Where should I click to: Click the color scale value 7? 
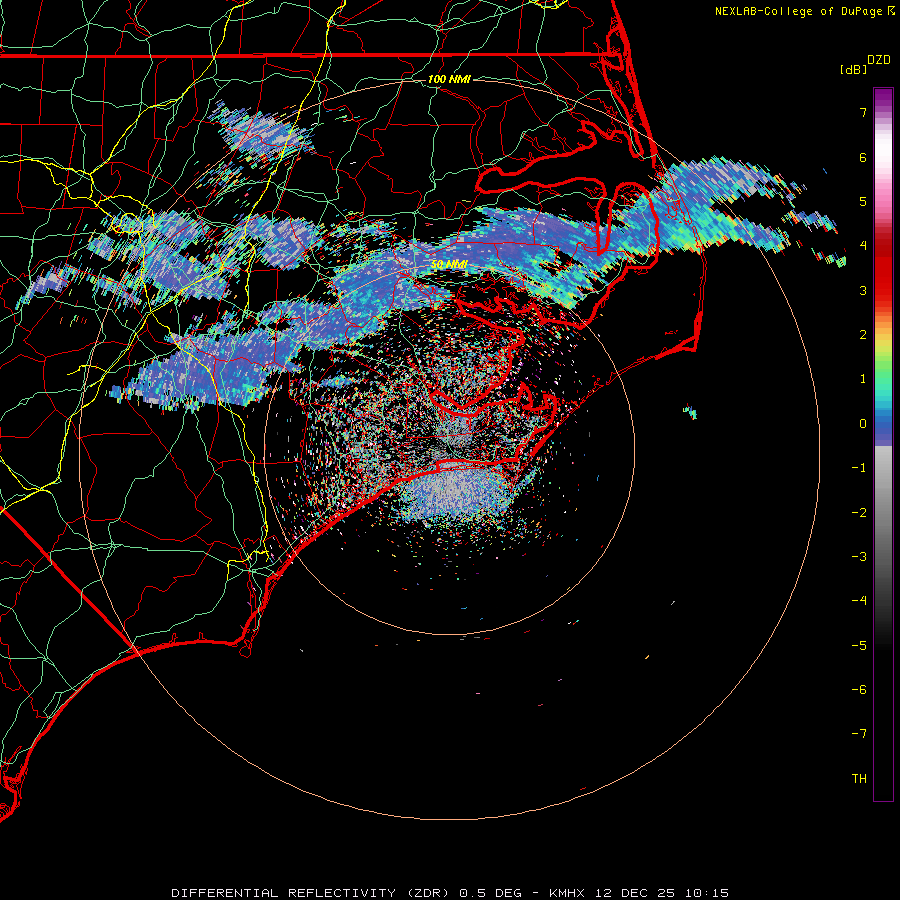[863, 112]
